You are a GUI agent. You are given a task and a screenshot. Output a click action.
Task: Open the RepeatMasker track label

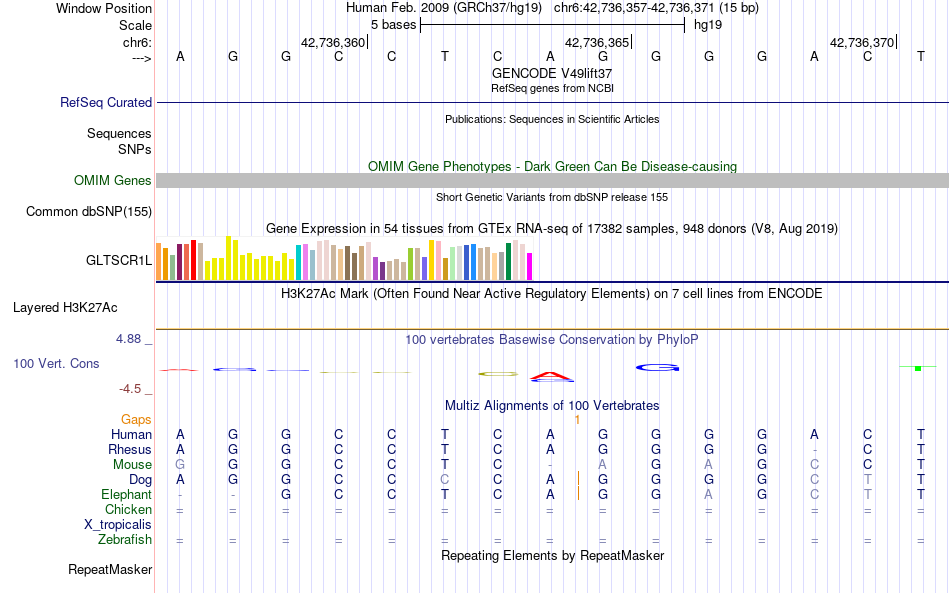110,569
